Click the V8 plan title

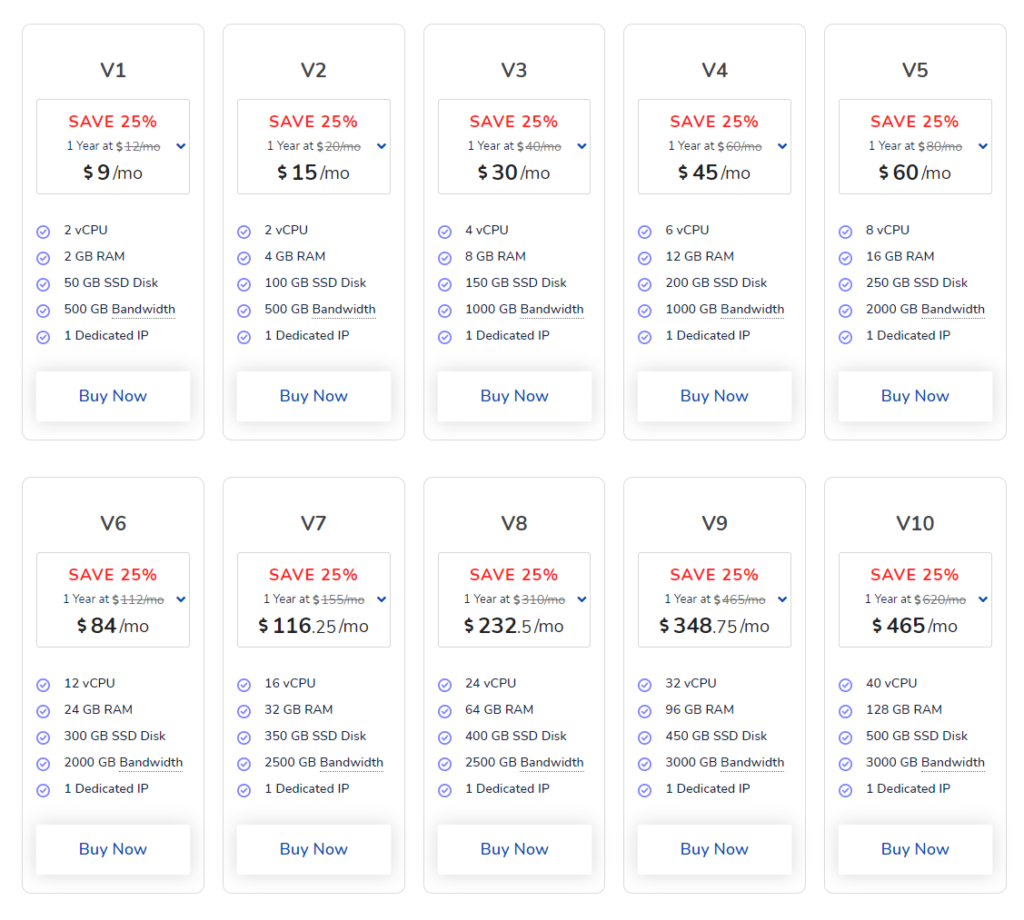coord(514,523)
